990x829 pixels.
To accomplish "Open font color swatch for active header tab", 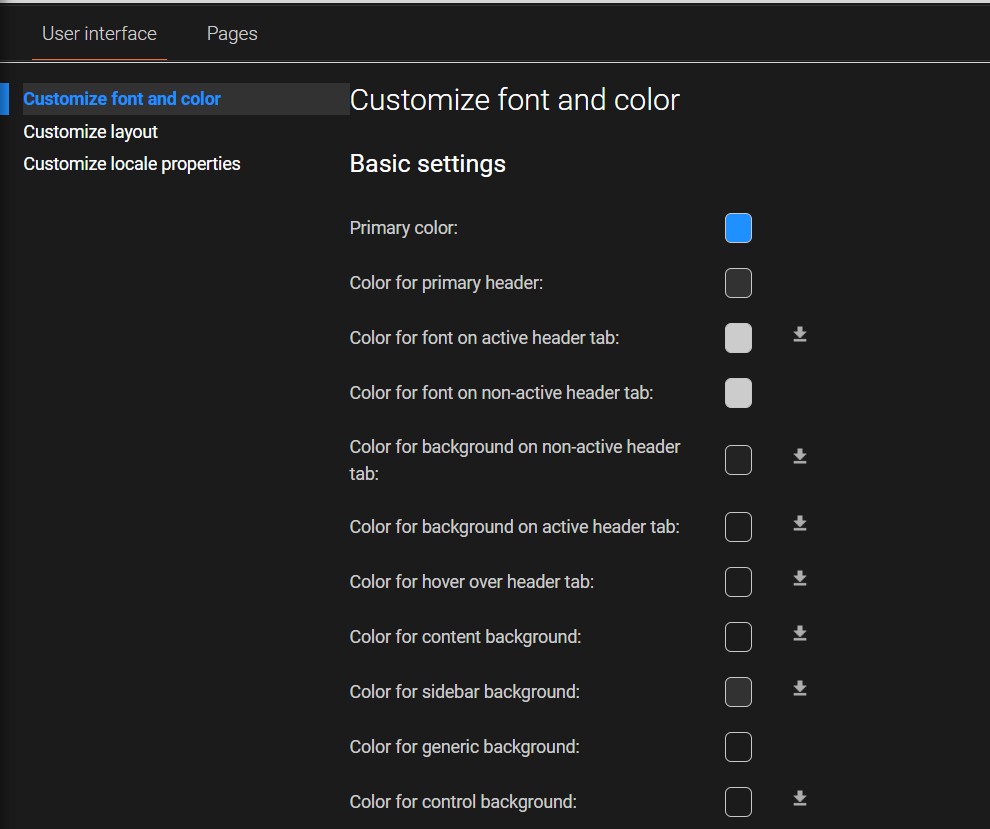I will point(738,338).
